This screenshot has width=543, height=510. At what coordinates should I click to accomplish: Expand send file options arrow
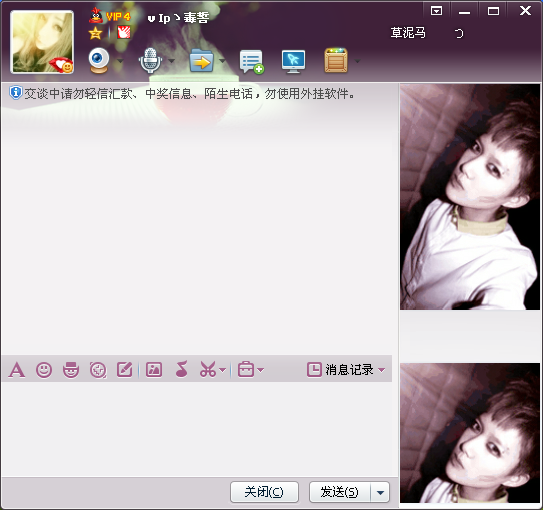tap(222, 61)
